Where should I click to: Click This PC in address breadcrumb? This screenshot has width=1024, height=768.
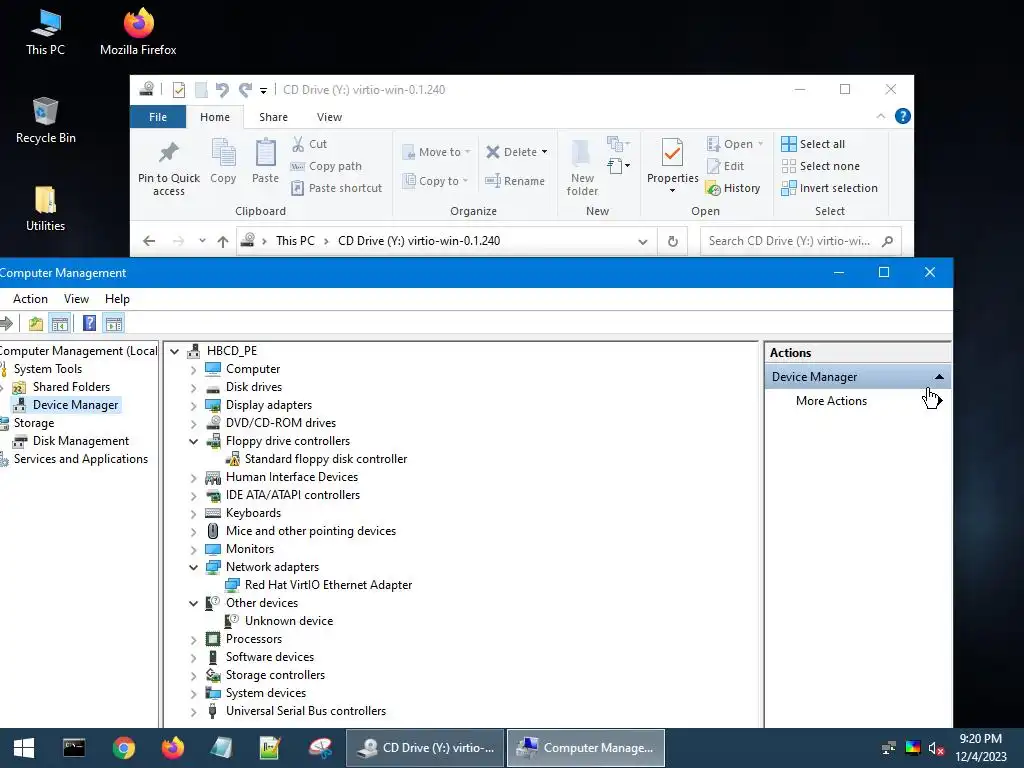(x=295, y=240)
